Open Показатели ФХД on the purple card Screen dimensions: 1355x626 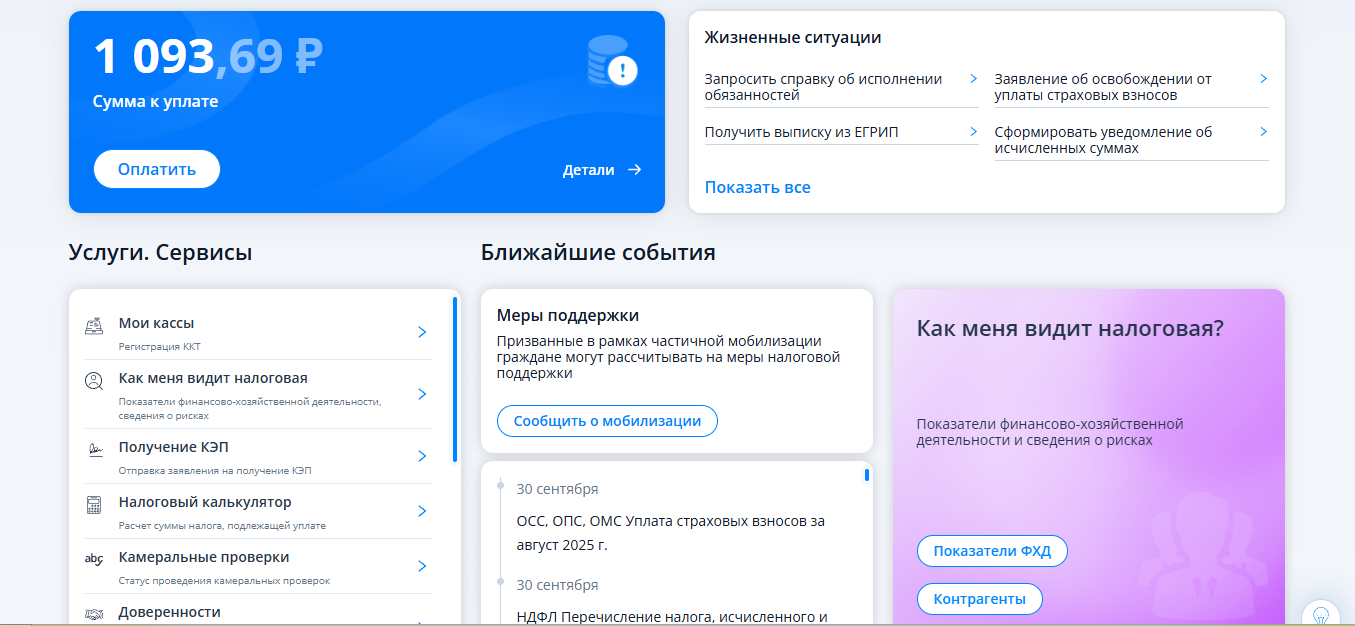tap(991, 550)
